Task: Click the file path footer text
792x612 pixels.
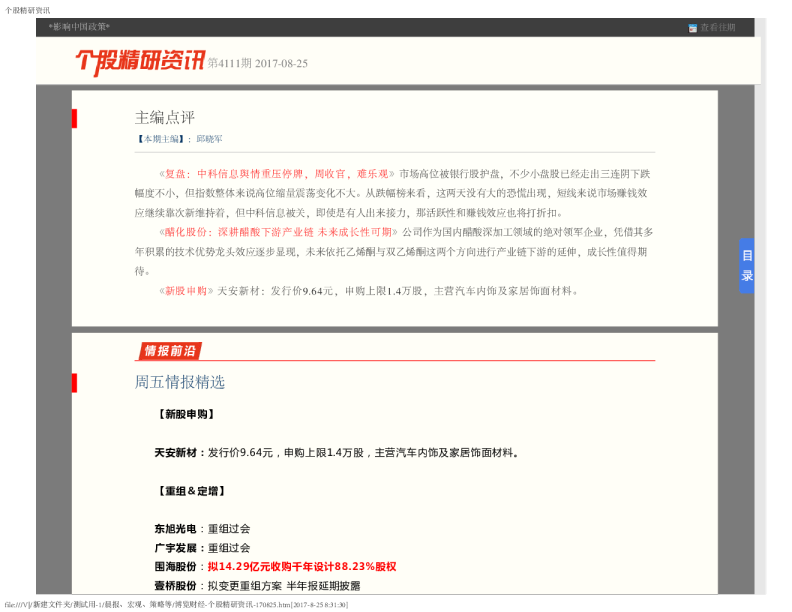Action: [176, 605]
